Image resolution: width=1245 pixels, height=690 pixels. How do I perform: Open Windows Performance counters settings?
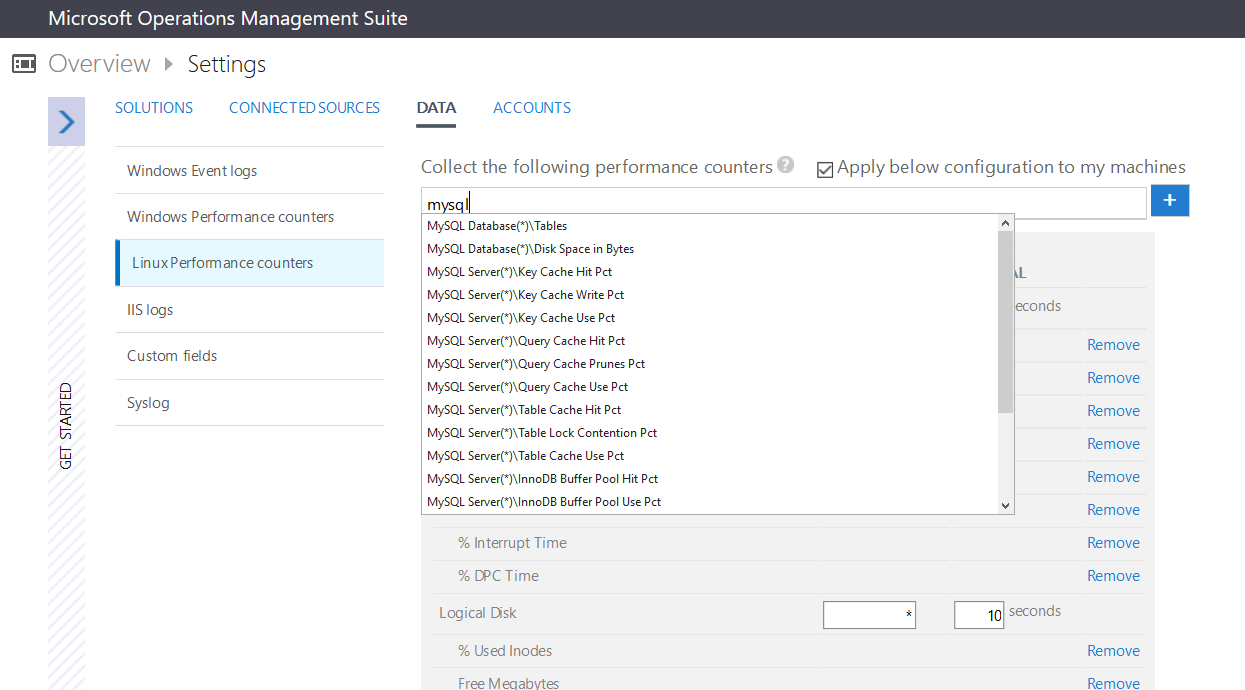point(249,216)
